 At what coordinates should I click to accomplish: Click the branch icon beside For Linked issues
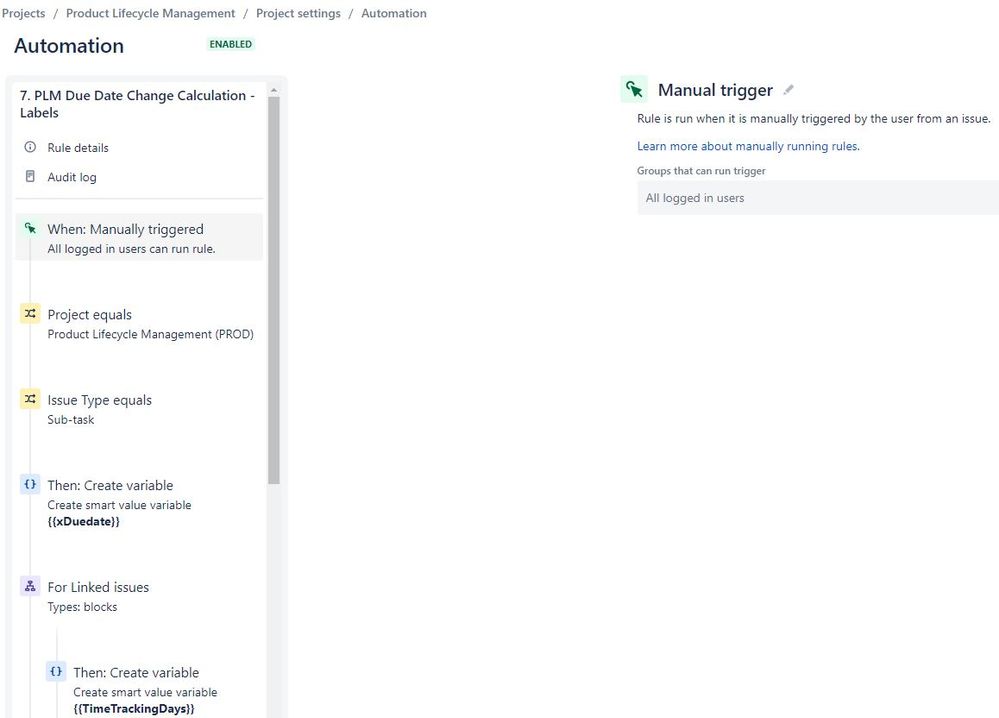pos(30,586)
